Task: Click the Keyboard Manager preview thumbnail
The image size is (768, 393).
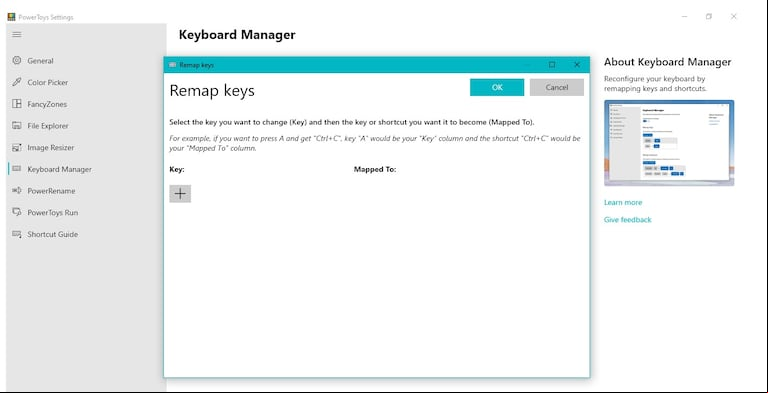Action: (x=669, y=143)
